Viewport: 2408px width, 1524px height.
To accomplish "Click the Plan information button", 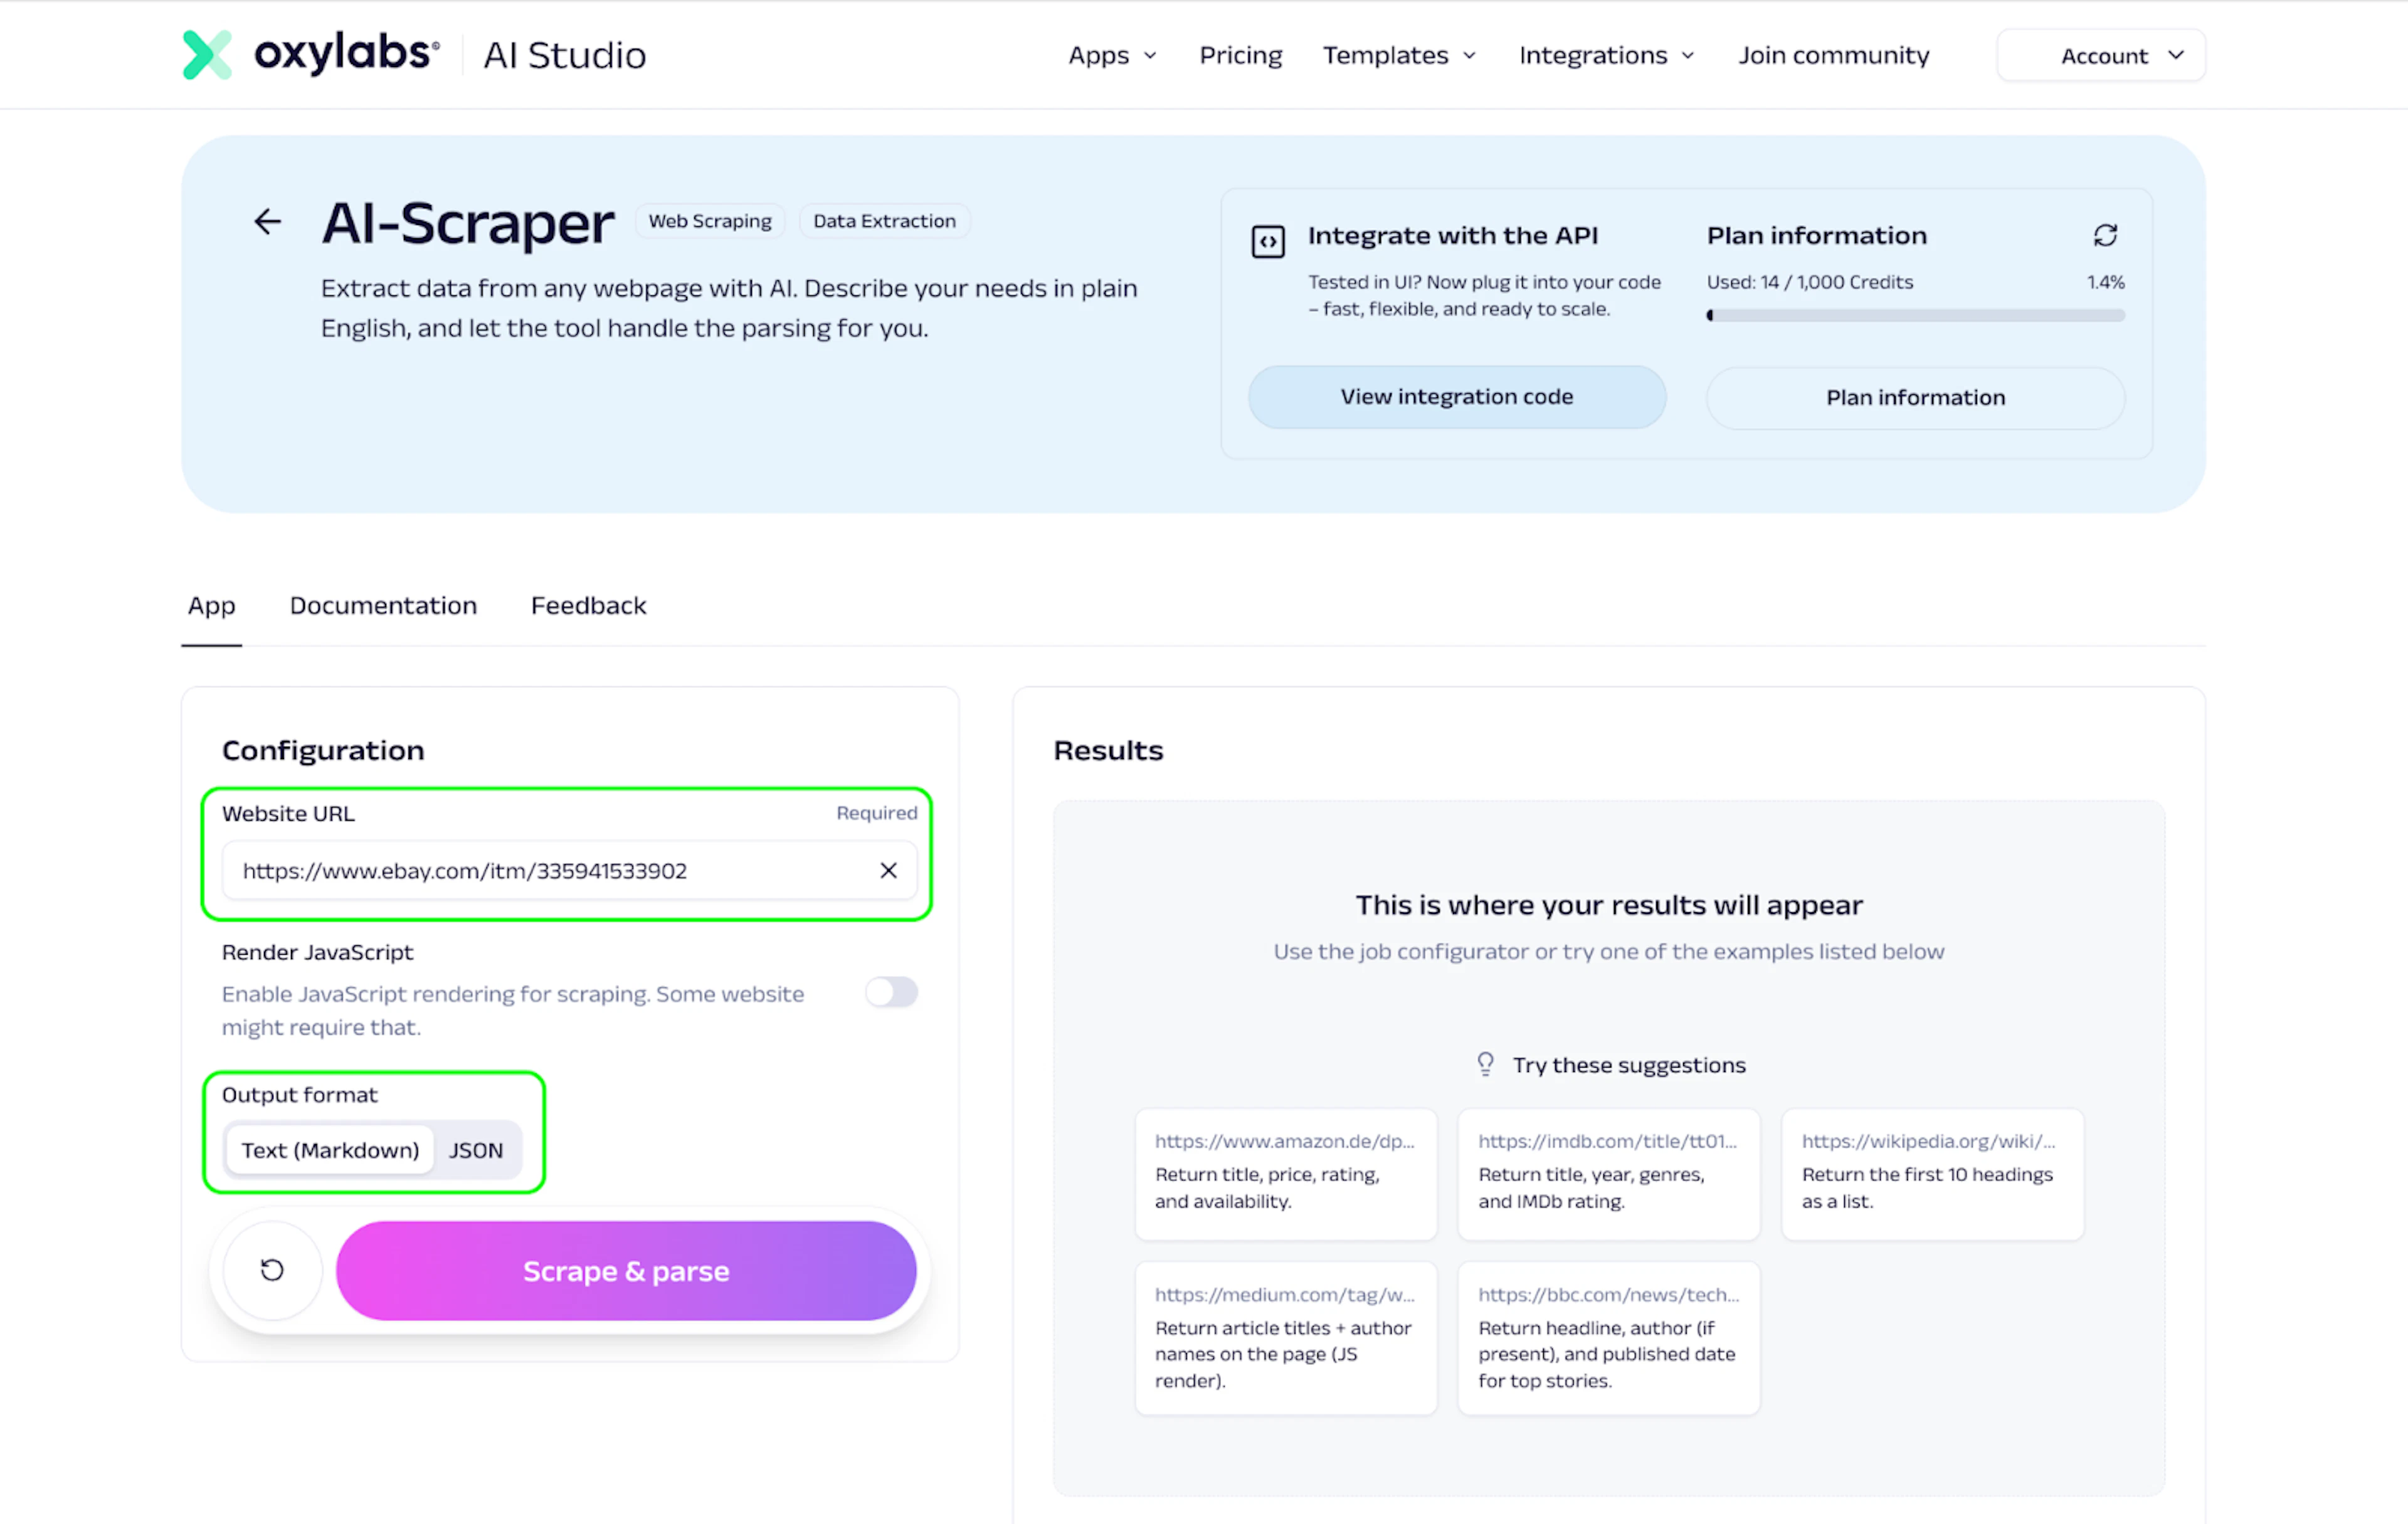I will (1915, 397).
